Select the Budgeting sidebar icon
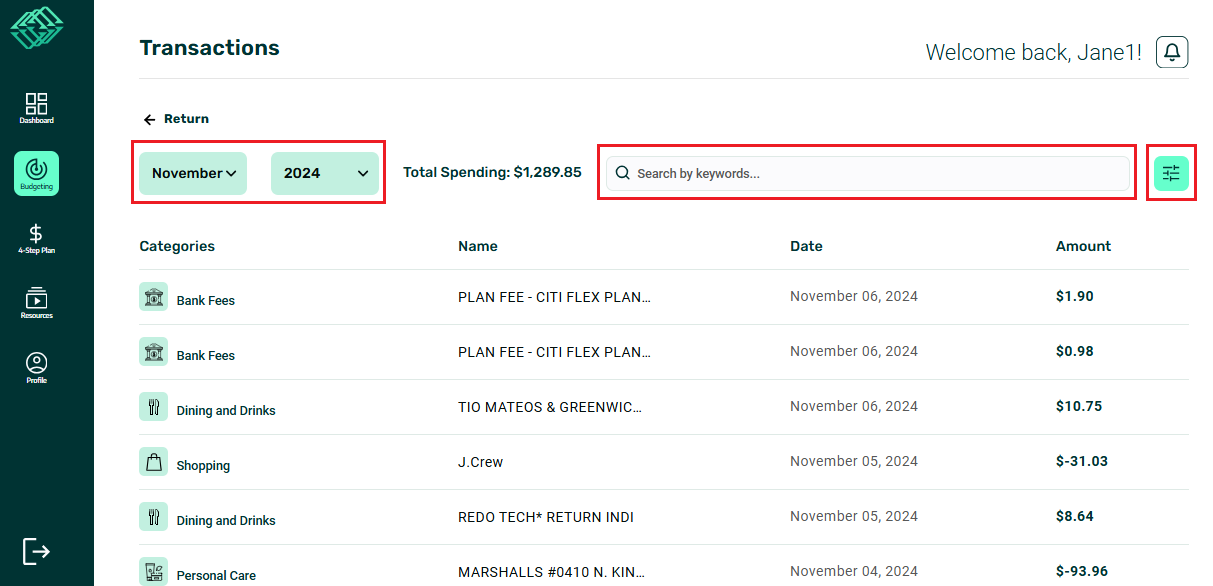Viewport: 1213px width, 586px height. pos(36,173)
